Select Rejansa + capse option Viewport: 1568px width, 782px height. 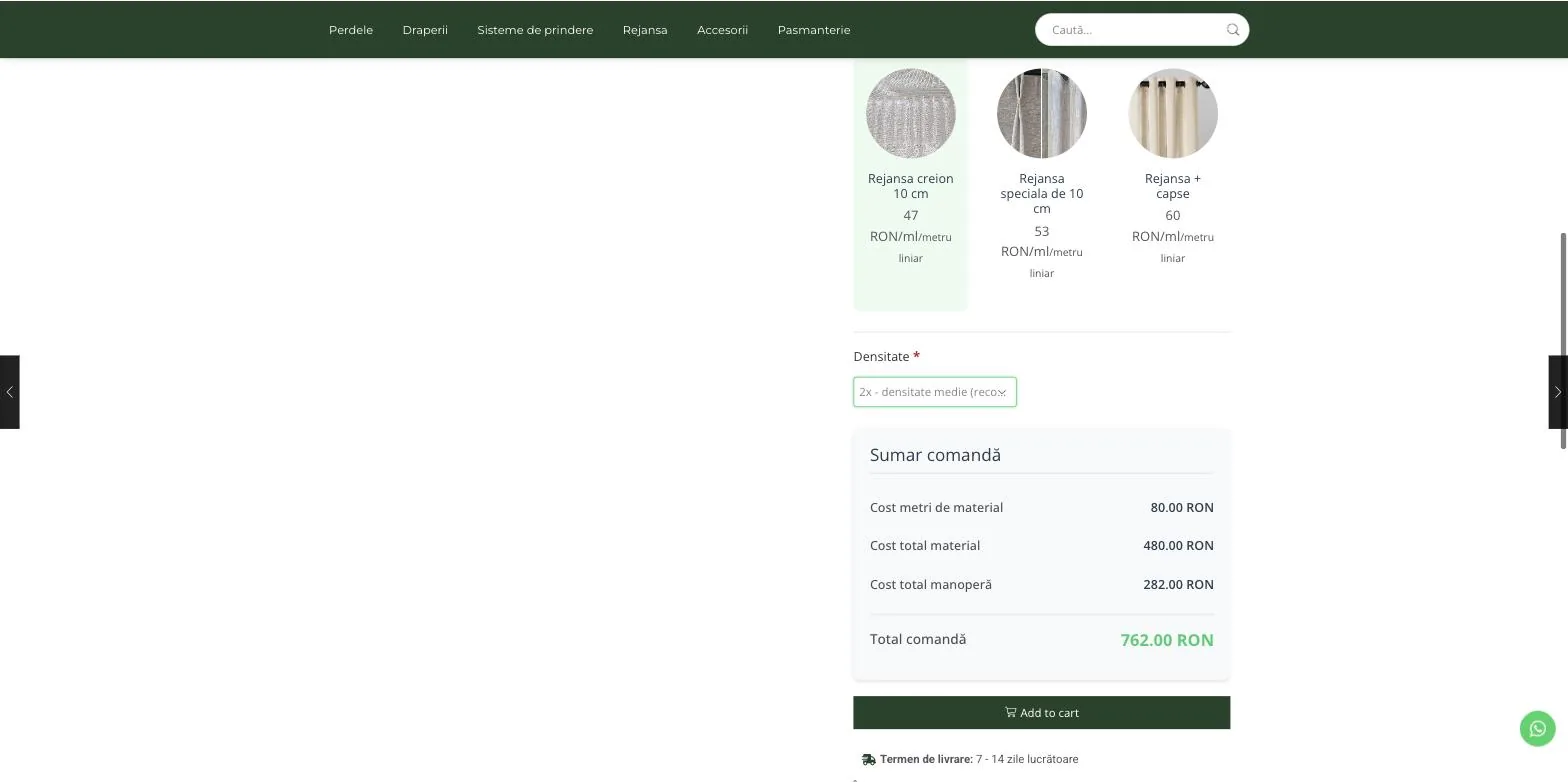tap(1172, 184)
